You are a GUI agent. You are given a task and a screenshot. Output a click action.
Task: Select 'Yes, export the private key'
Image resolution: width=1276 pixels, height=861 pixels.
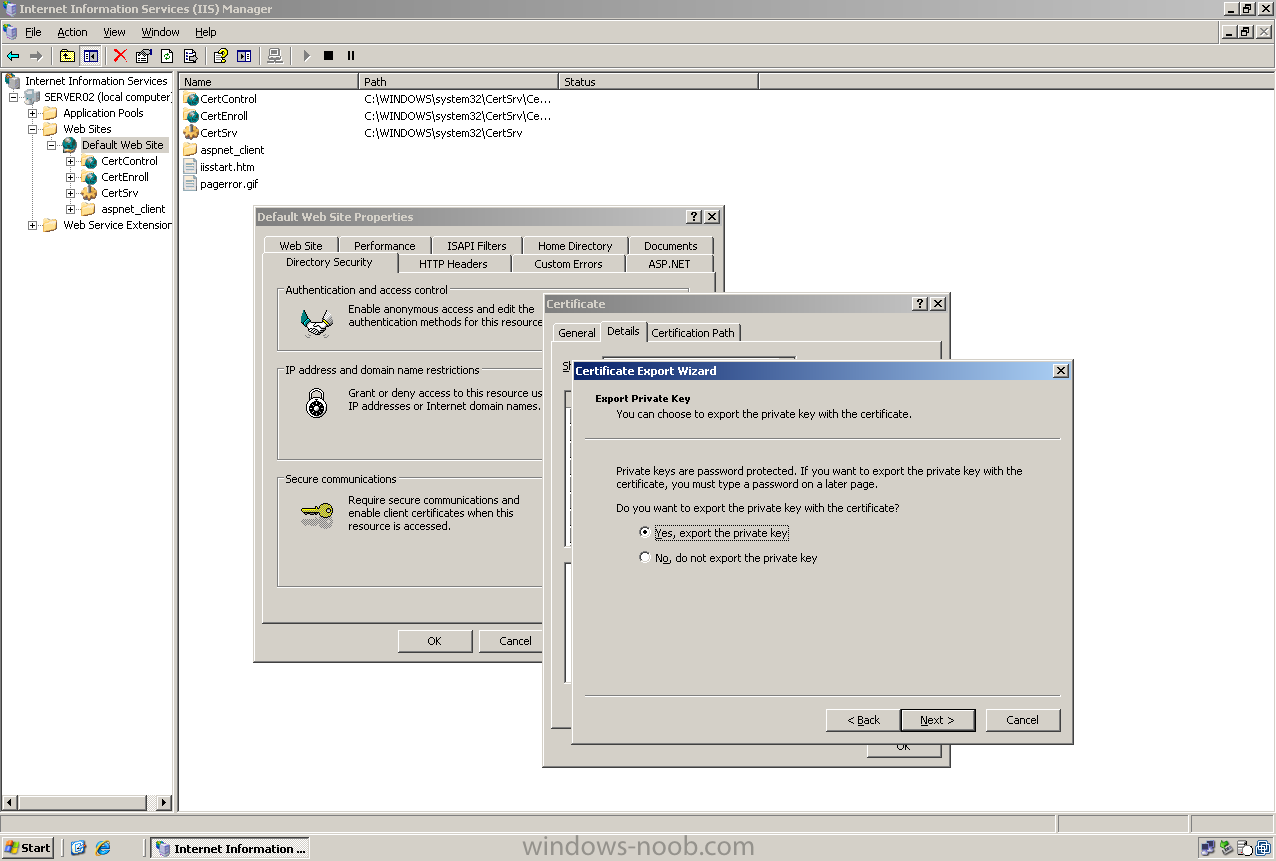pyautogui.click(x=645, y=533)
